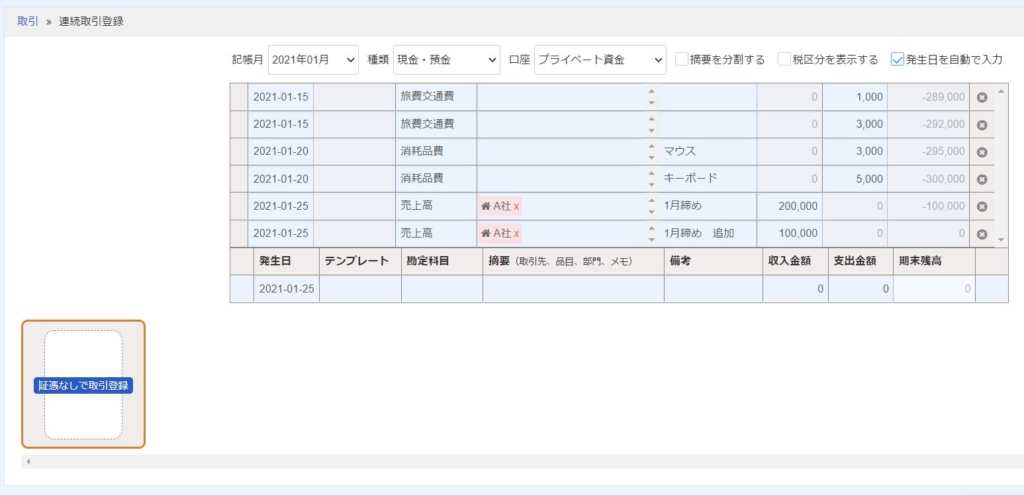The image size is (1024, 495).
Task: Delete the 1,000 旅費交通費 row
Action: (982, 97)
